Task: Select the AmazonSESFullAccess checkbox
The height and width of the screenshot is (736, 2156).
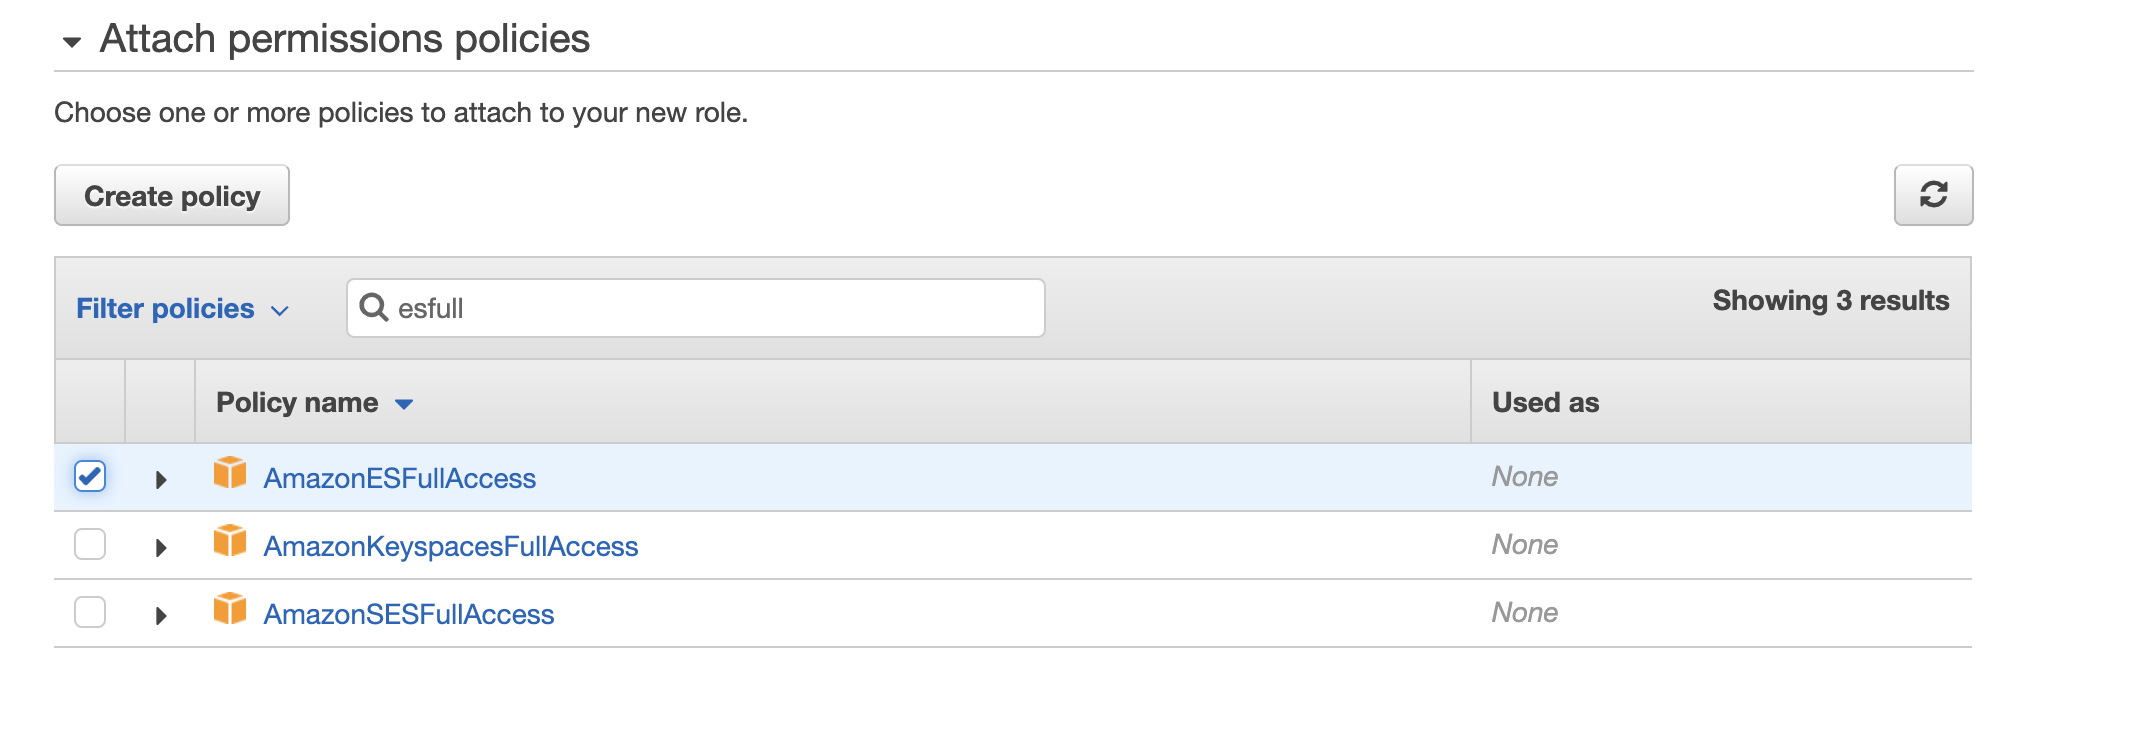Action: (x=90, y=612)
